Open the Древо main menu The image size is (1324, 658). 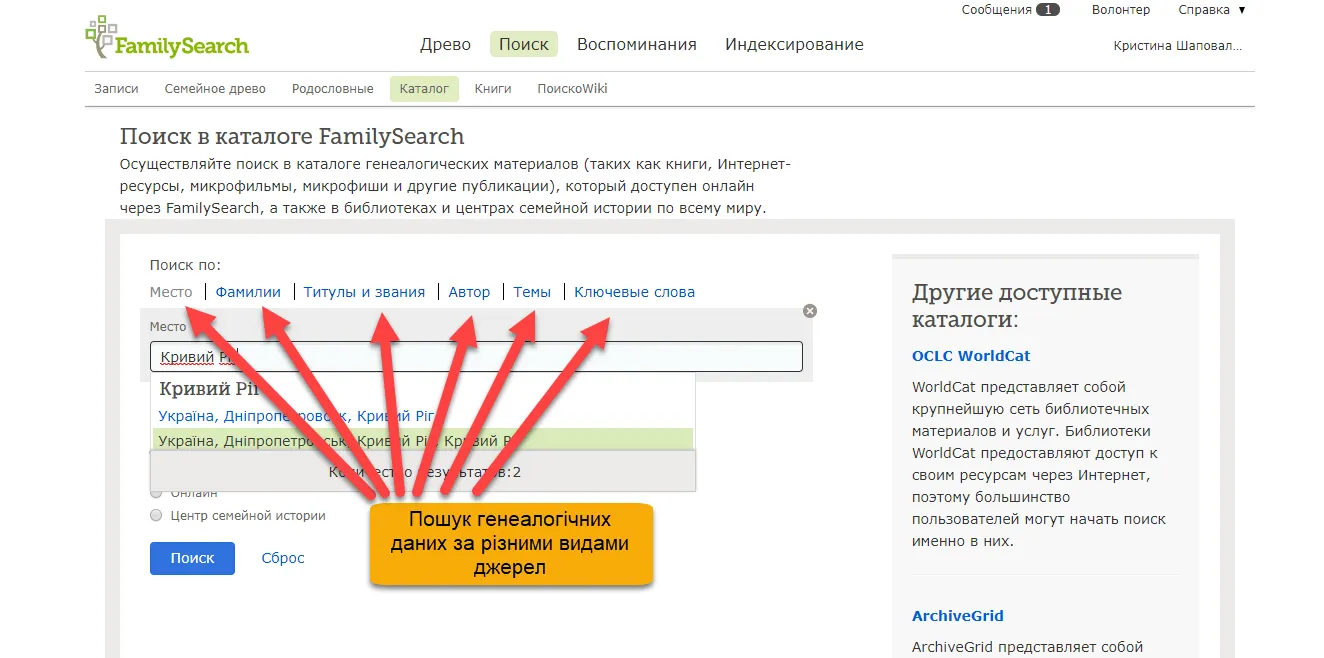445,44
